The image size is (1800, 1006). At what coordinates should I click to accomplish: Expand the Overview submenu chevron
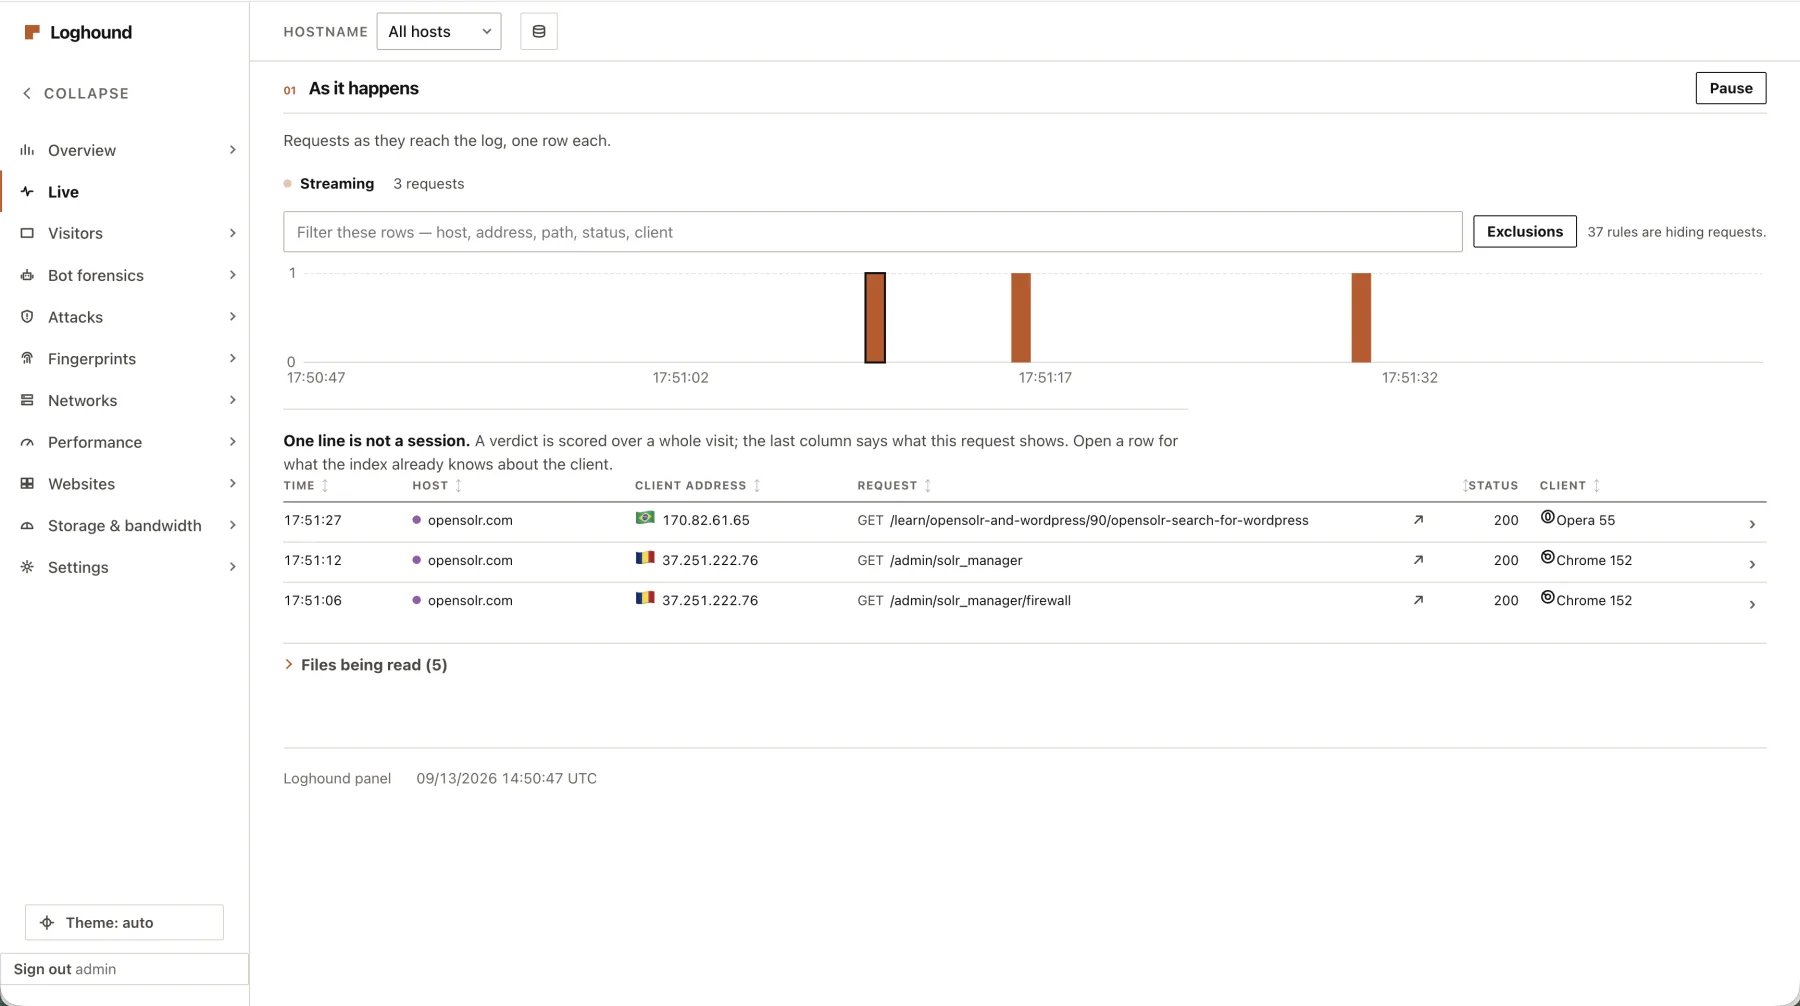point(232,150)
